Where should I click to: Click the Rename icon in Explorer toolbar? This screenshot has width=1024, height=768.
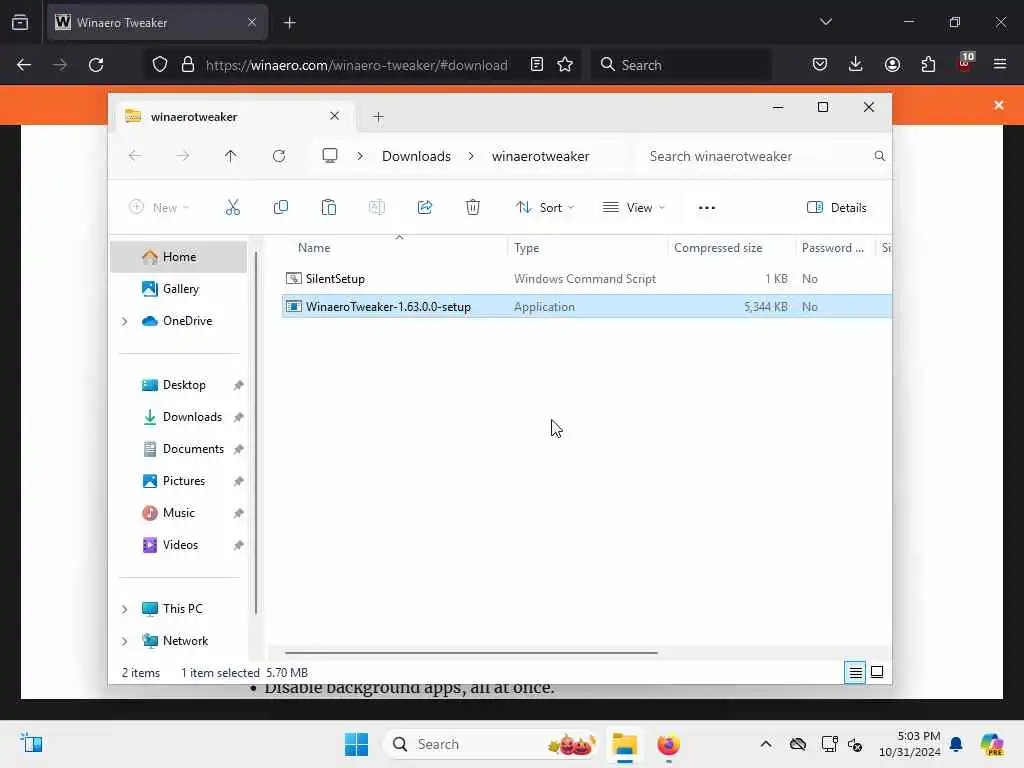click(377, 208)
